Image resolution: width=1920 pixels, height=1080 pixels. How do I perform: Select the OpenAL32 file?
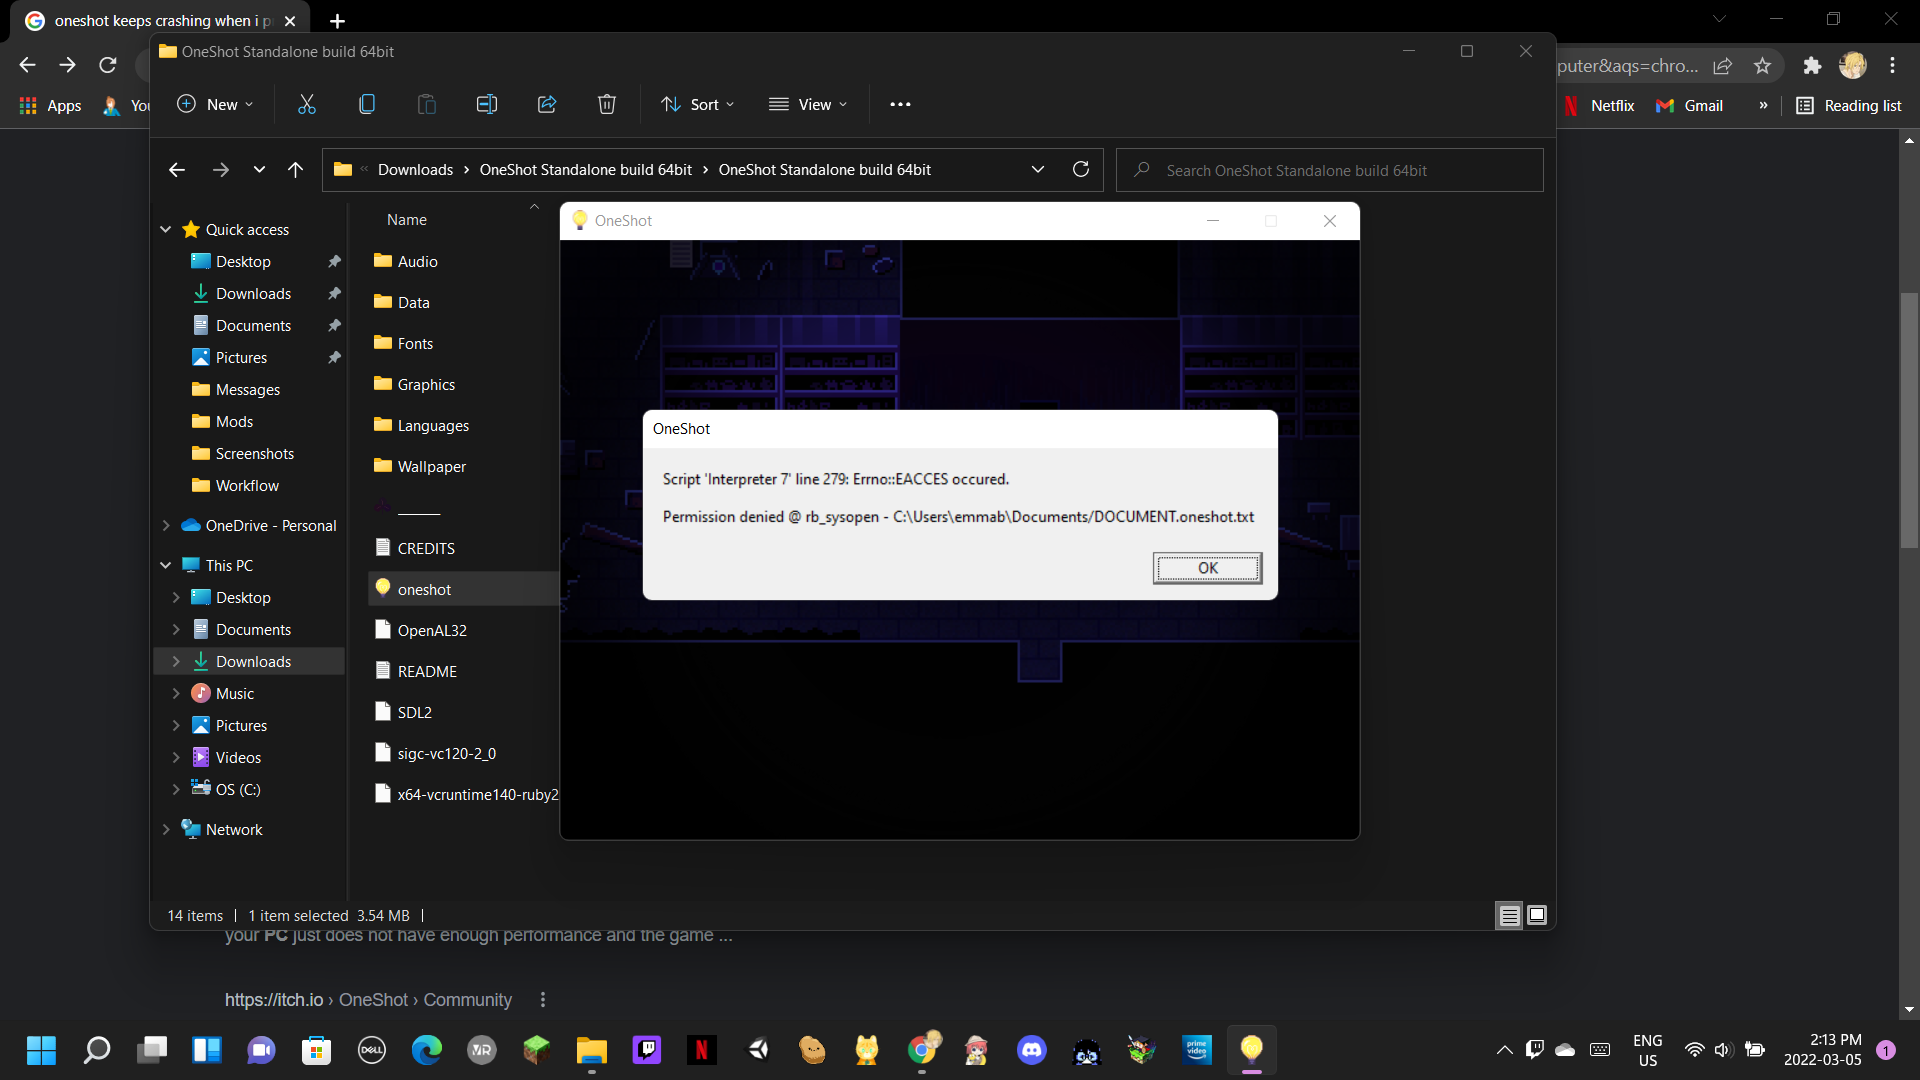[432, 631]
